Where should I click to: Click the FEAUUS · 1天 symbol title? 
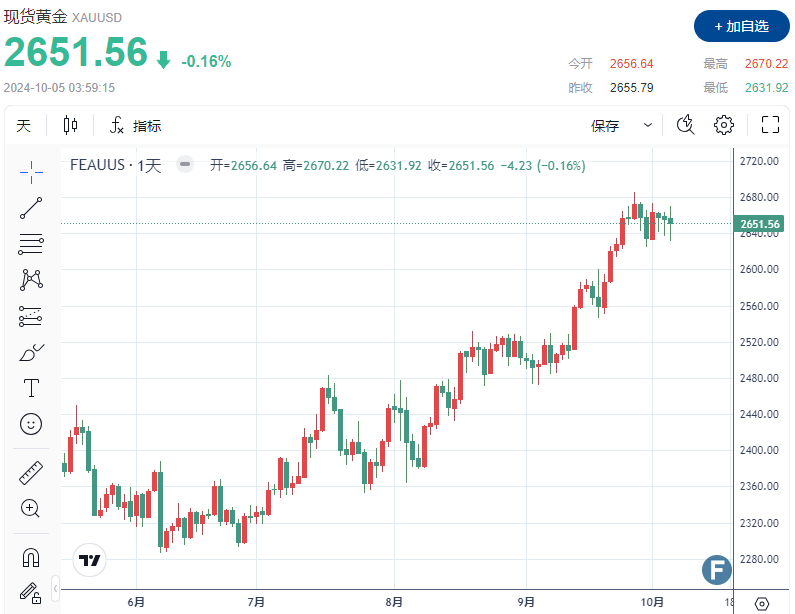tap(116, 165)
